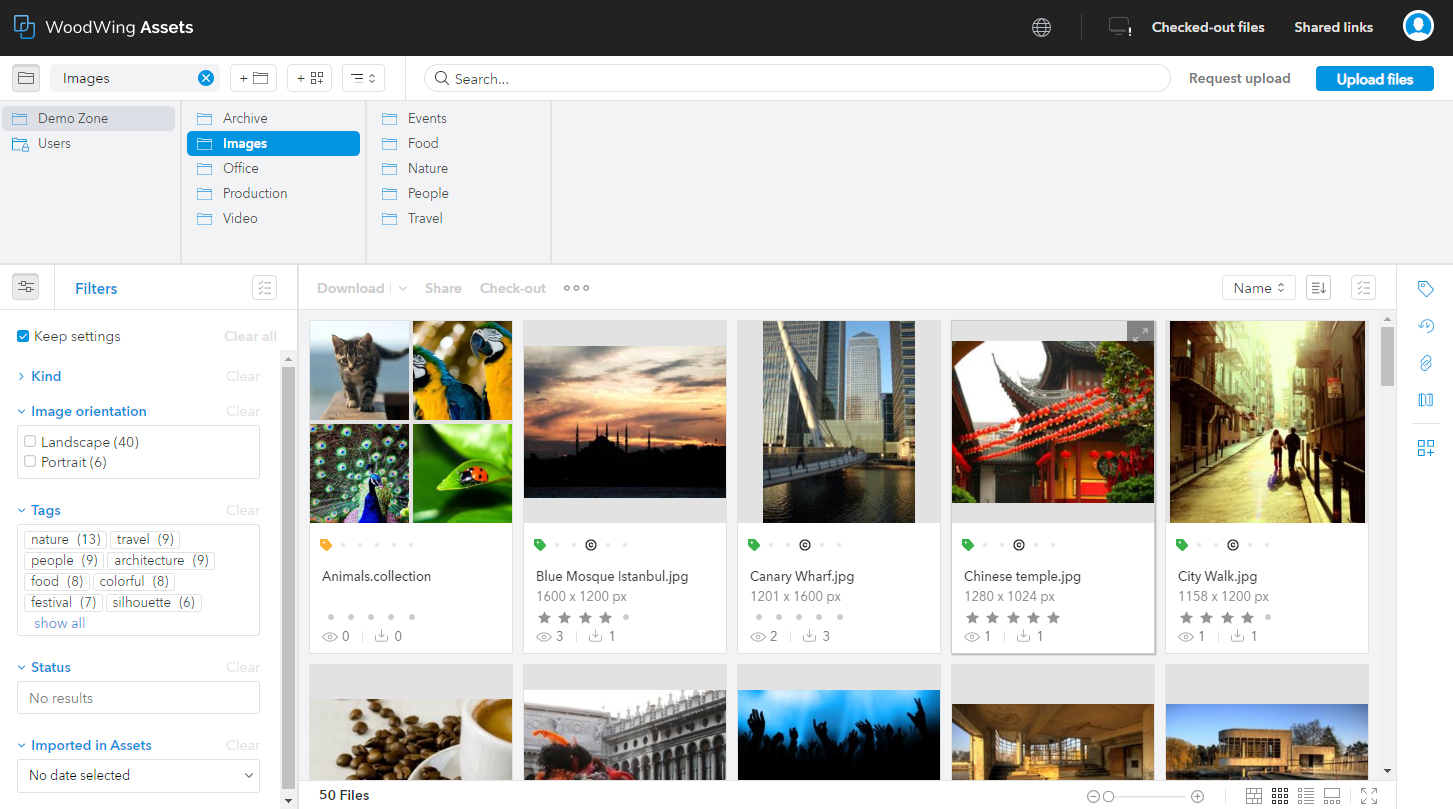The height and width of the screenshot is (809, 1453).
Task: Click the thumbnail zoom-in plus button
Action: pyautogui.click(x=1197, y=796)
